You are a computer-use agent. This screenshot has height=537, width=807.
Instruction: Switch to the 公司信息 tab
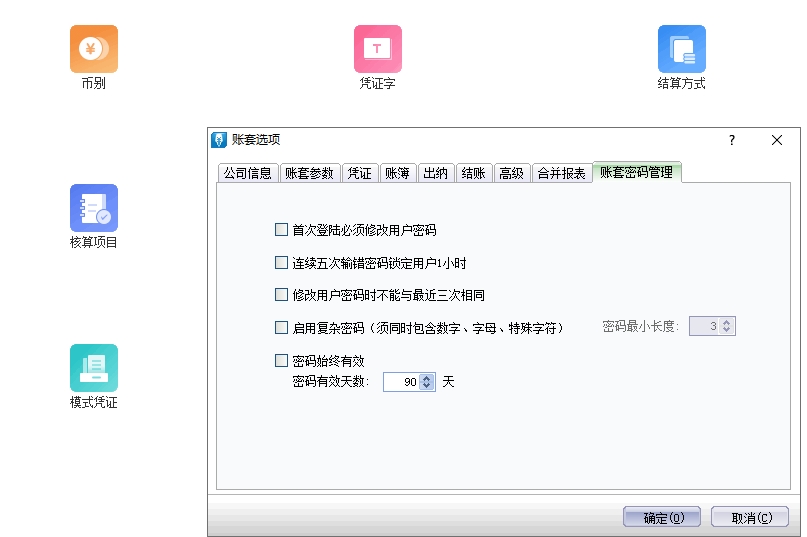[x=248, y=173]
